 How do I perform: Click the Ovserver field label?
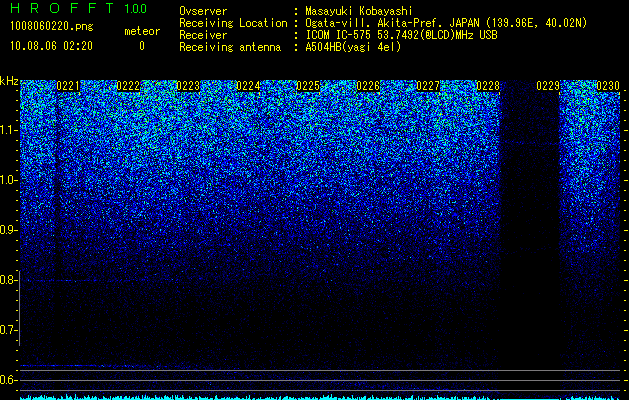click(203, 11)
